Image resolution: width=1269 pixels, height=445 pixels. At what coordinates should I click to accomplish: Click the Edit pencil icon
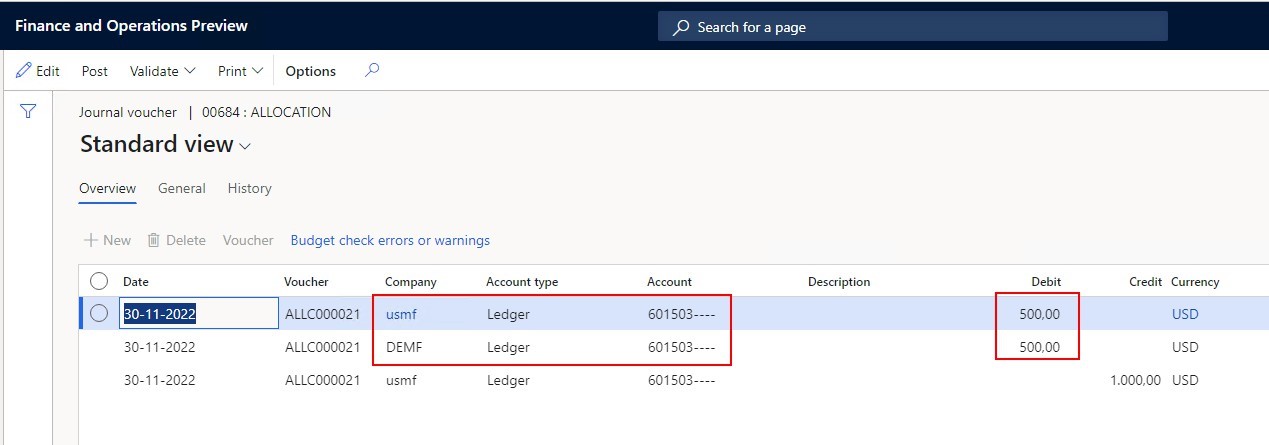point(24,71)
